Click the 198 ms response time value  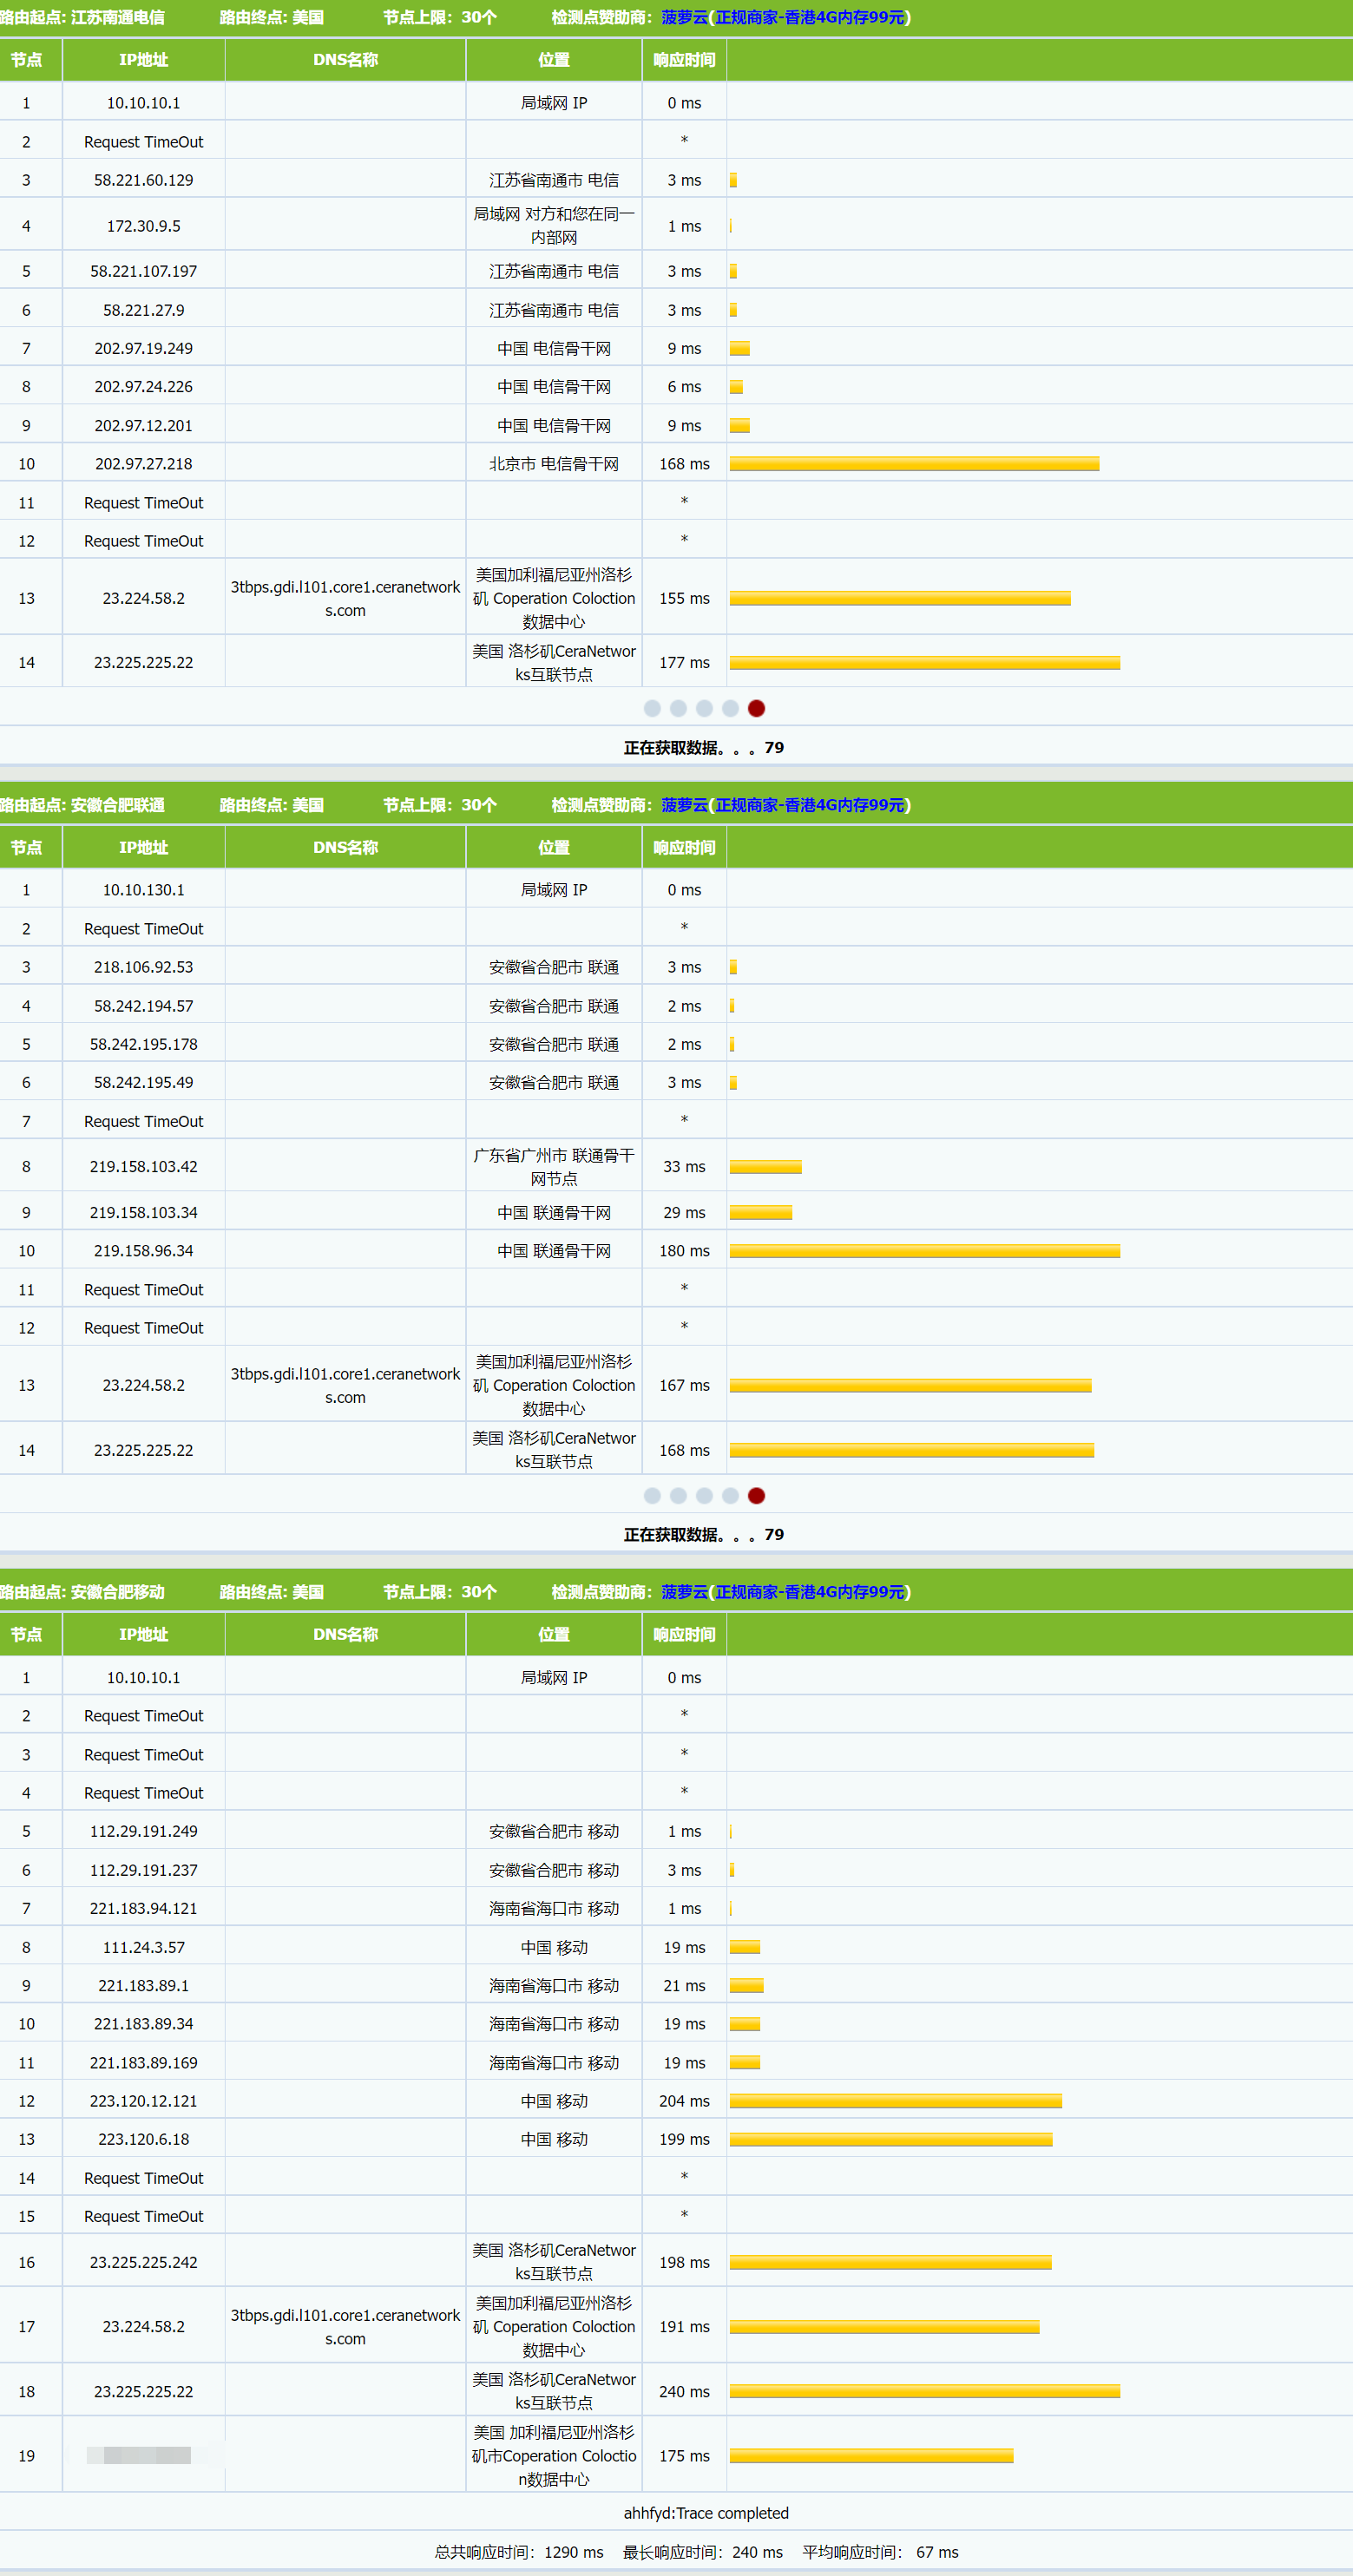point(685,2262)
